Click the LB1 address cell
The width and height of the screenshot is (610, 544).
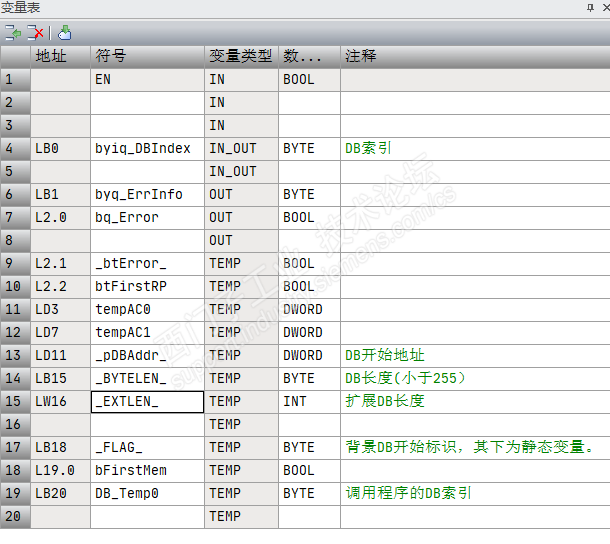[60, 195]
